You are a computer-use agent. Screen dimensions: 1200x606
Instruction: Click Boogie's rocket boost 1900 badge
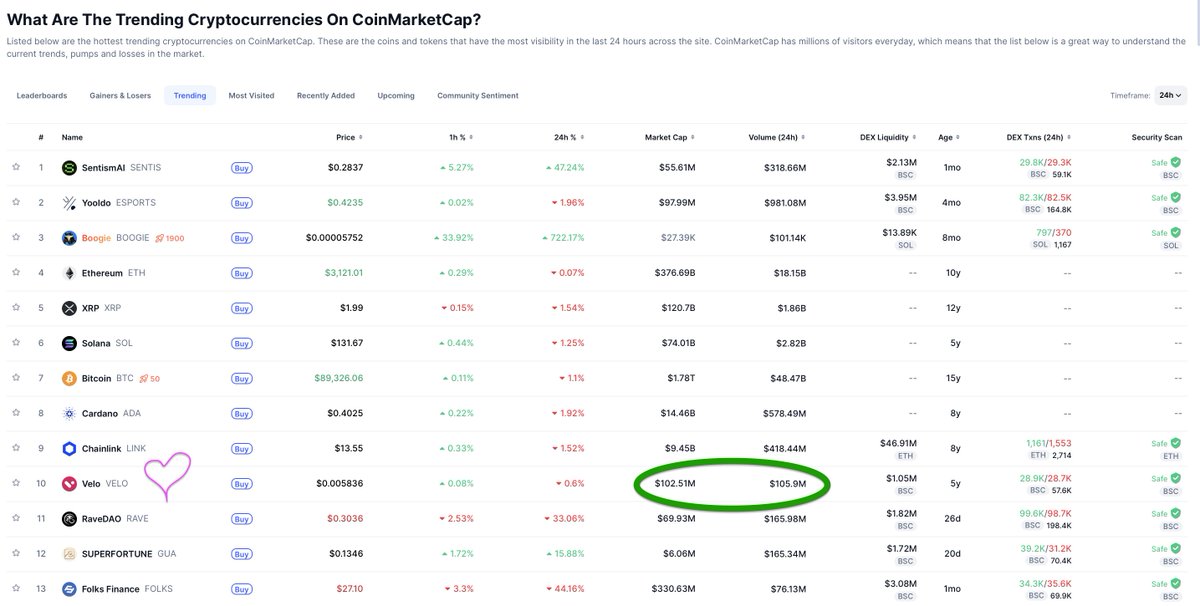(169, 238)
